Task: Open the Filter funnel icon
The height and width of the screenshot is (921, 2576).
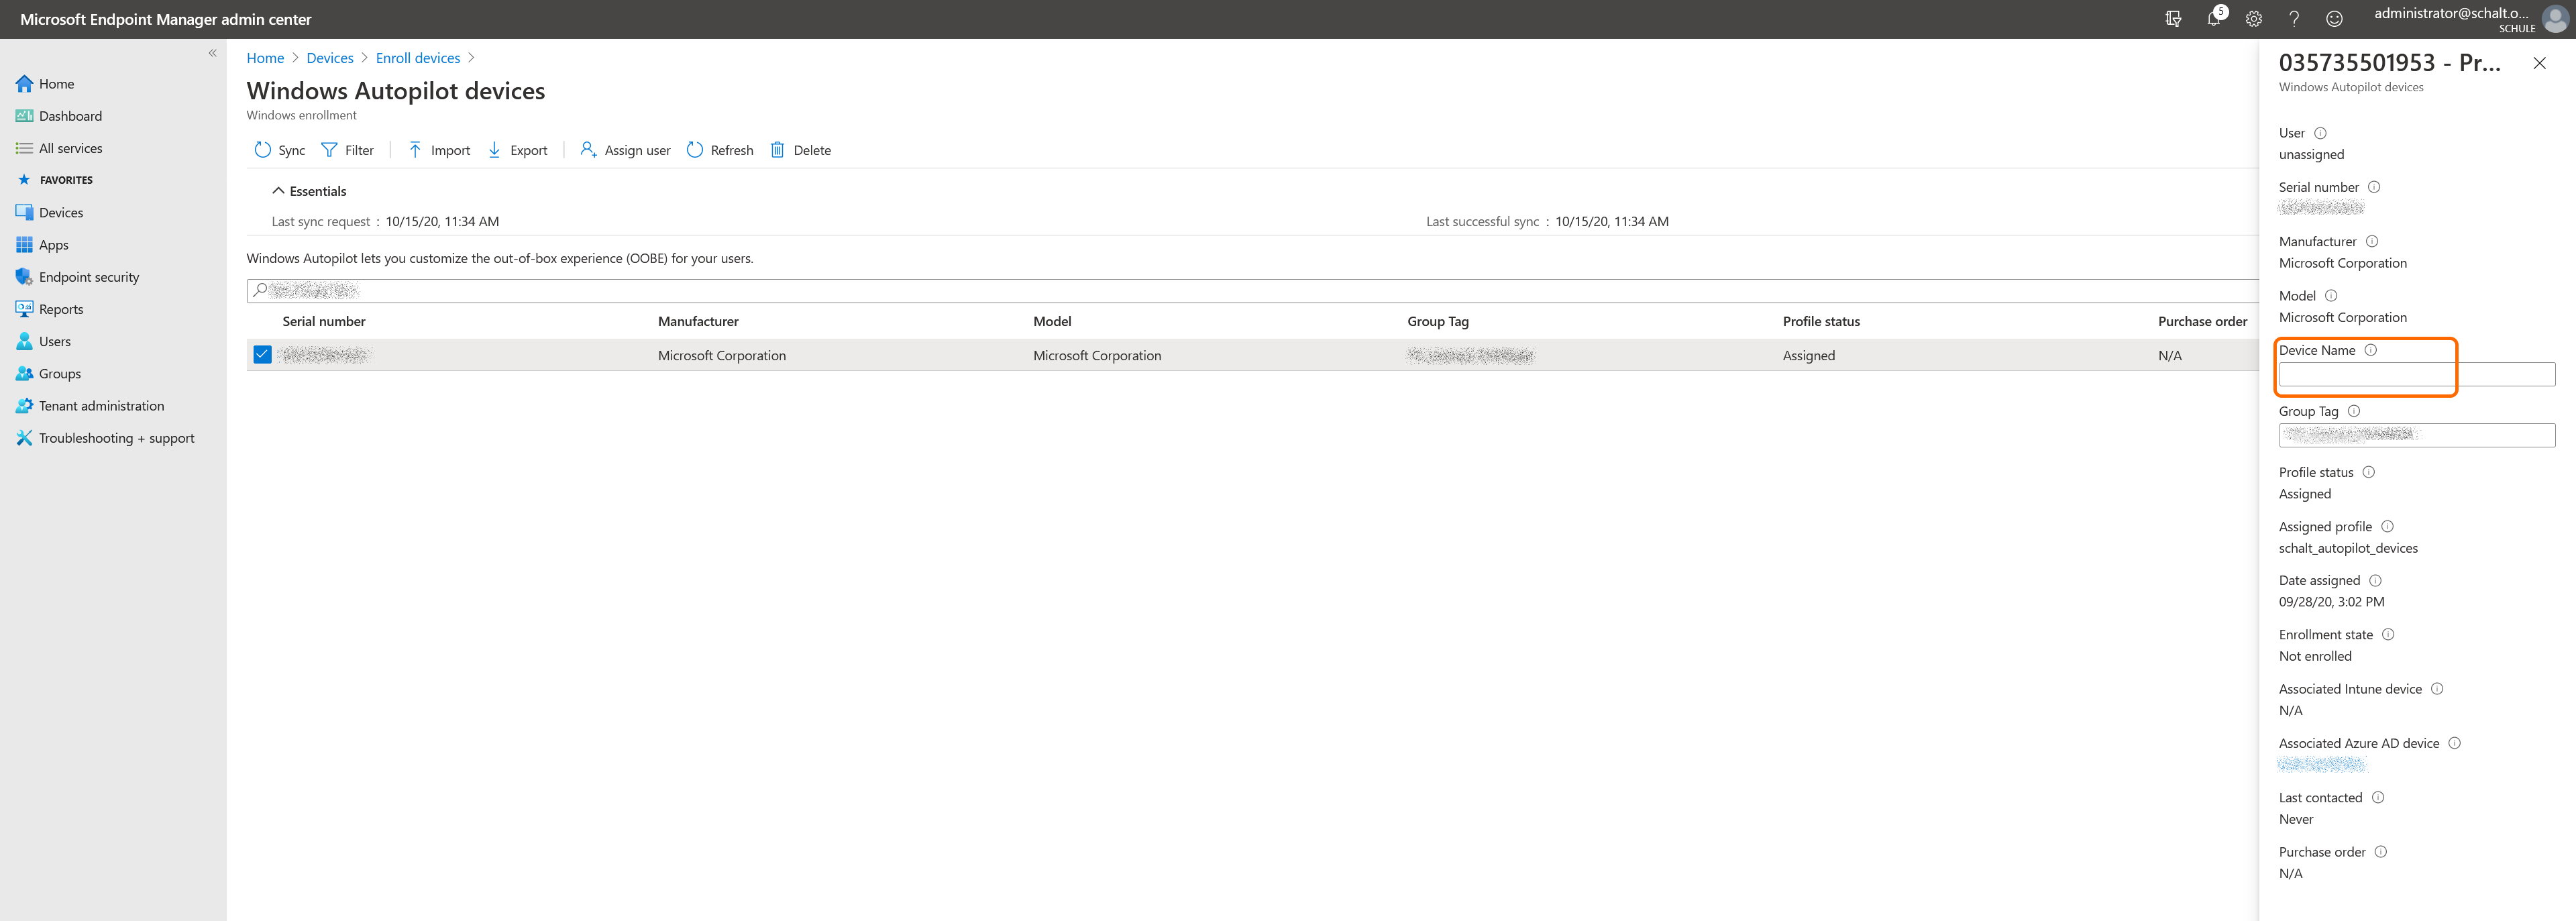Action: [x=329, y=150]
